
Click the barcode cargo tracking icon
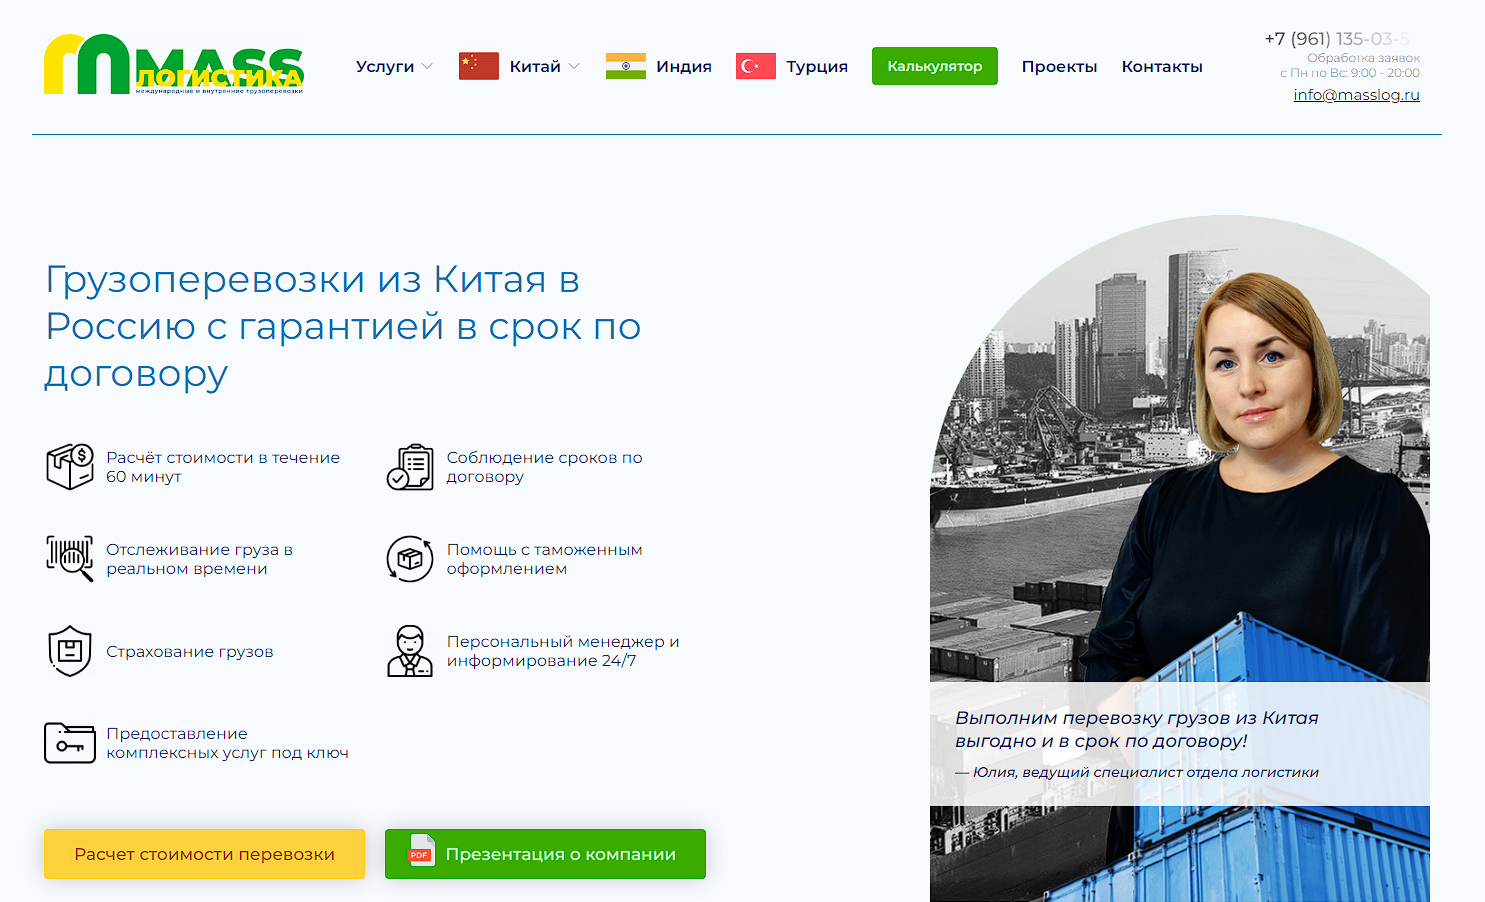click(x=70, y=558)
